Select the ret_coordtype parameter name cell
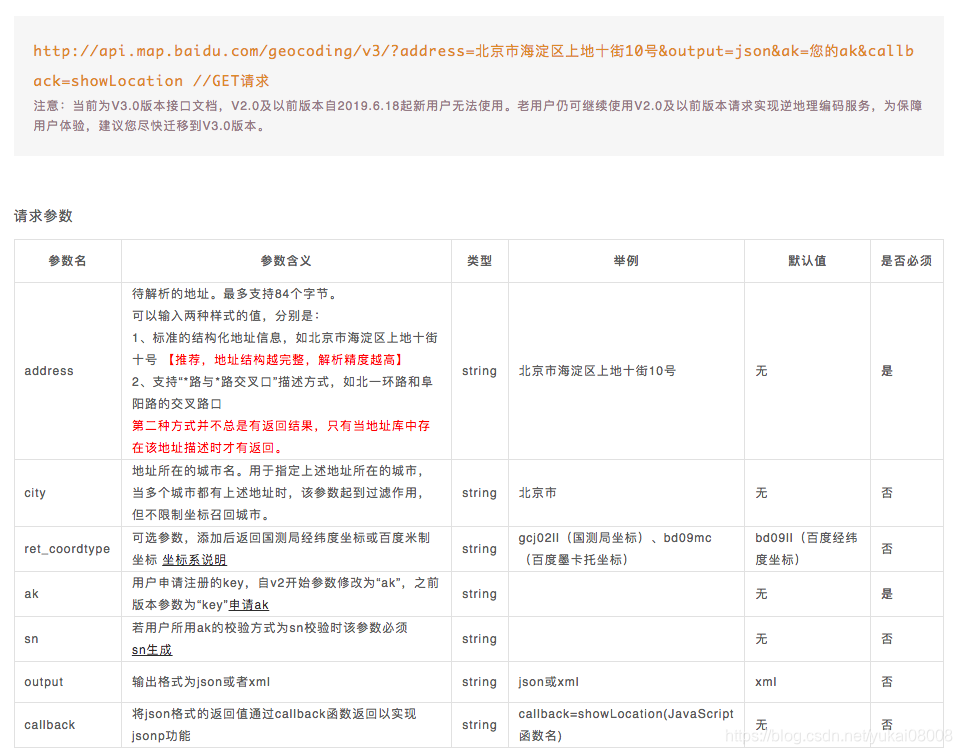The image size is (962, 754). [x=67, y=549]
